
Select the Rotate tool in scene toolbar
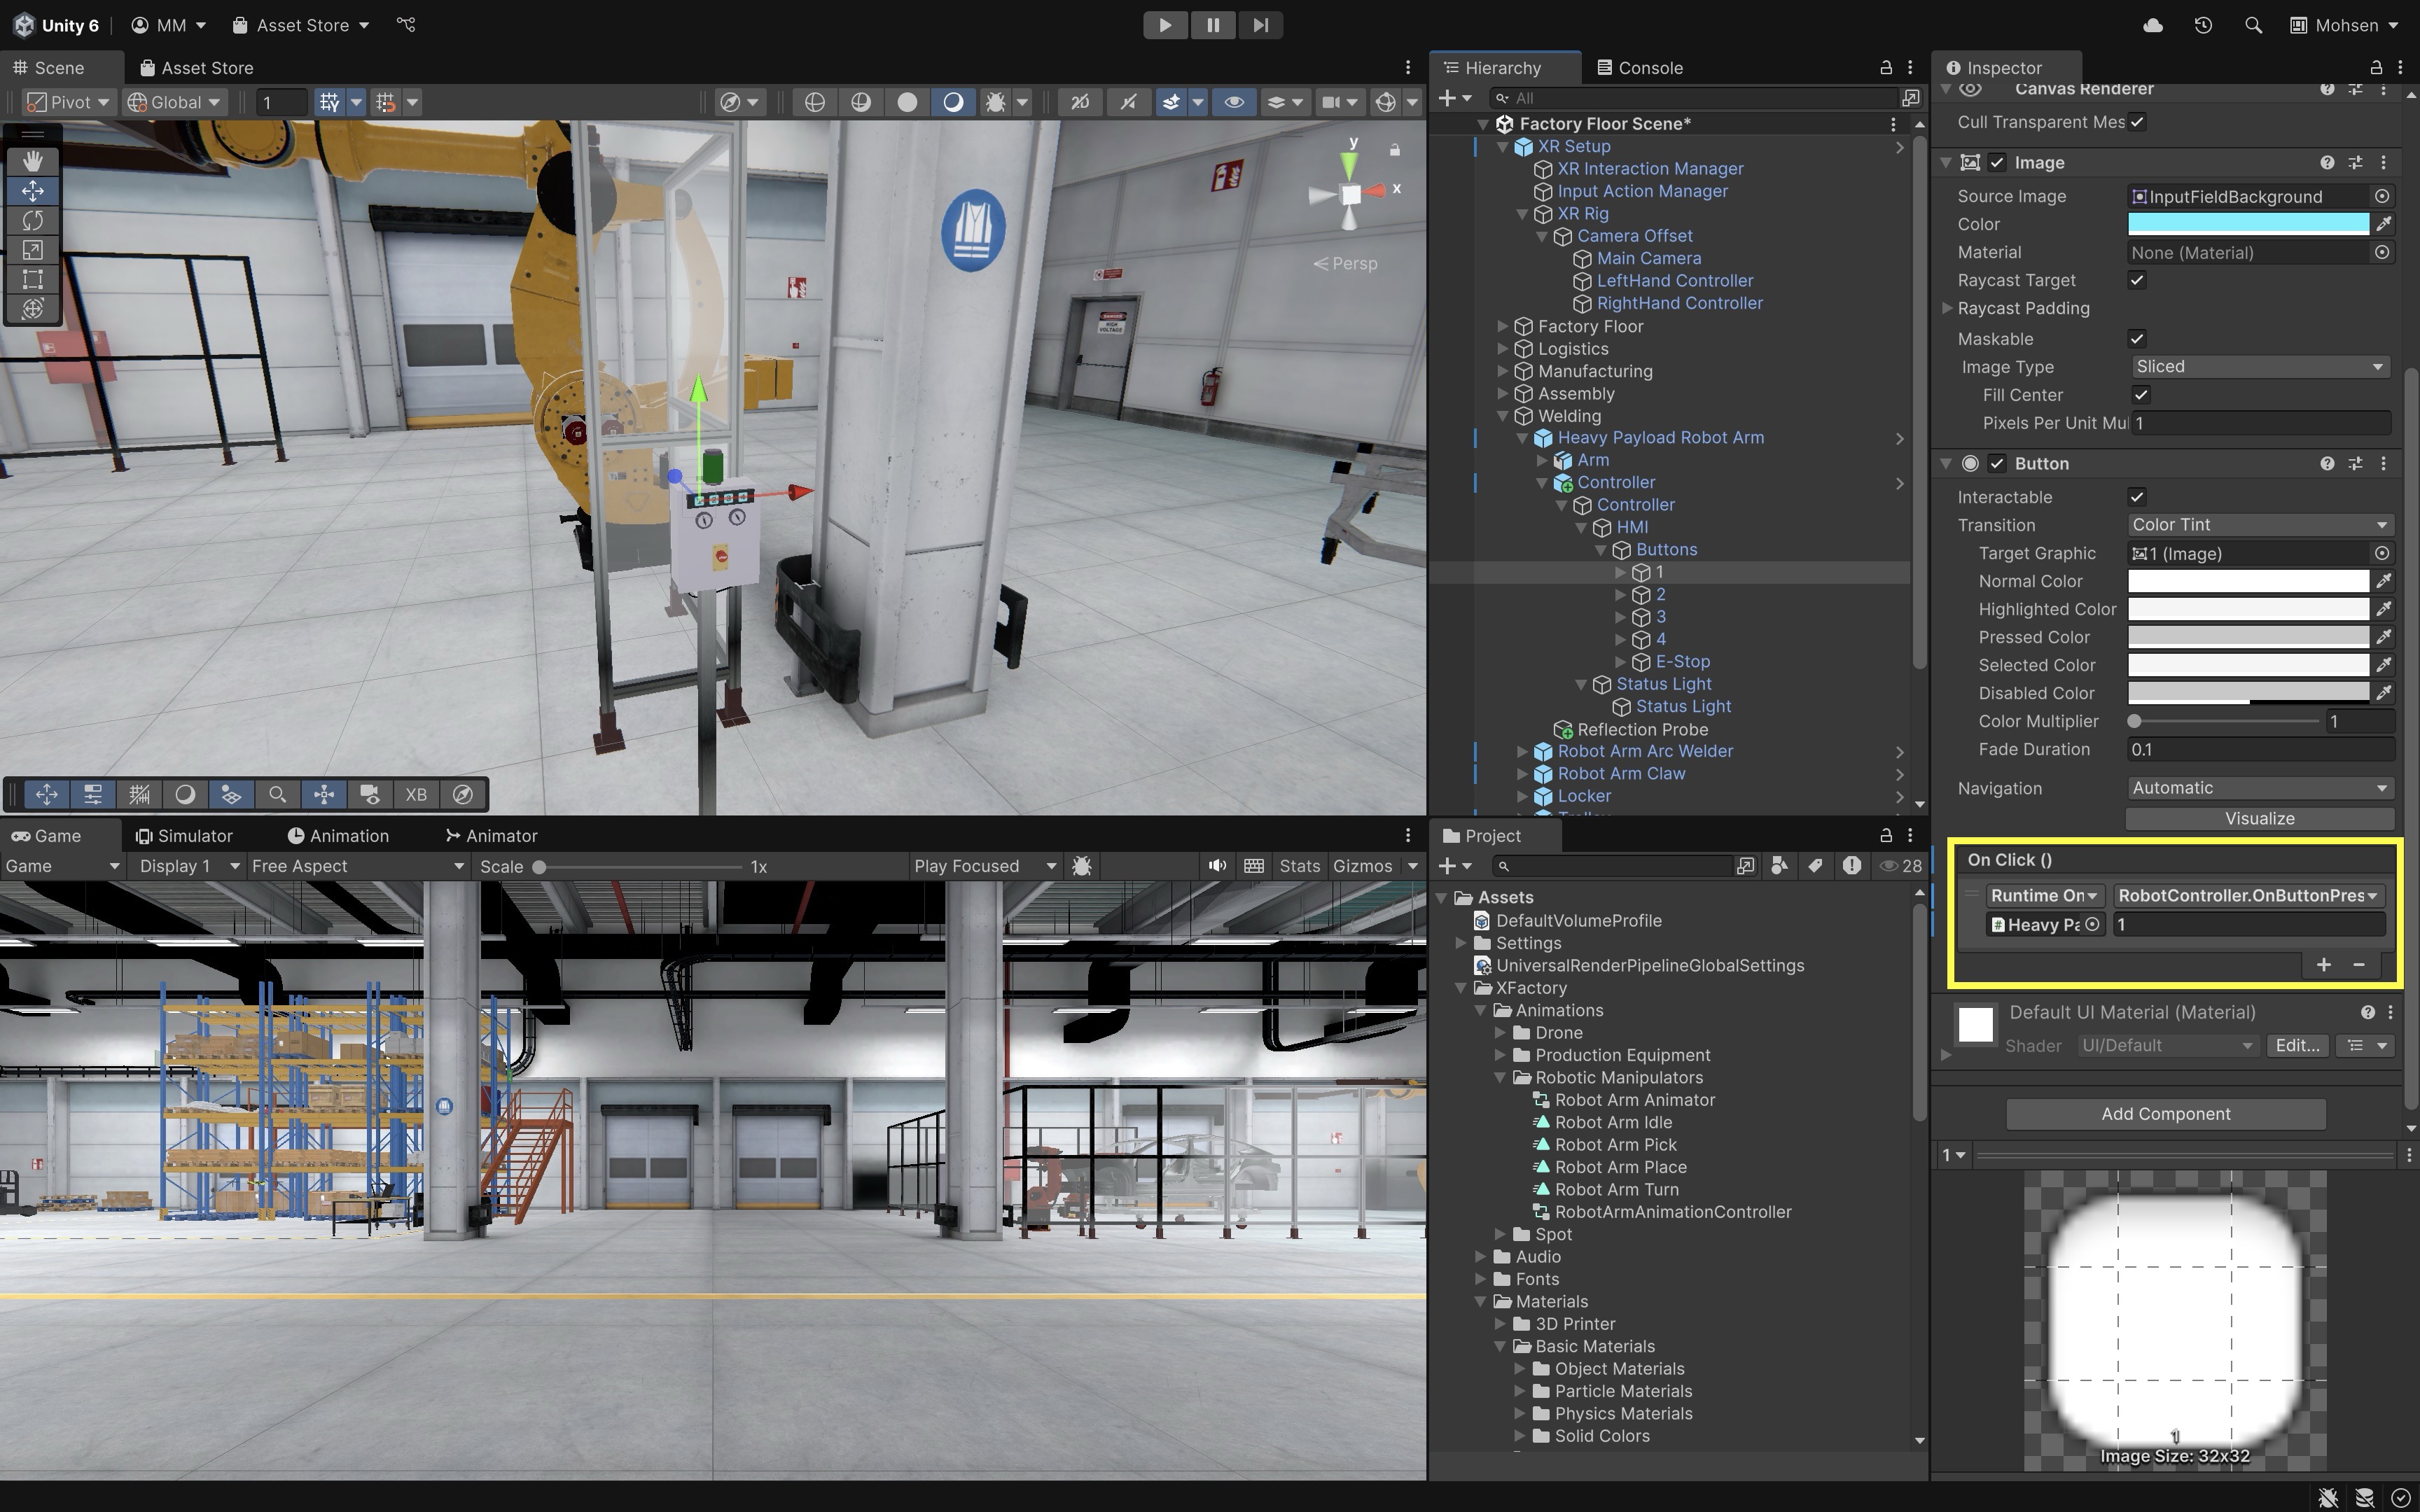[x=33, y=220]
